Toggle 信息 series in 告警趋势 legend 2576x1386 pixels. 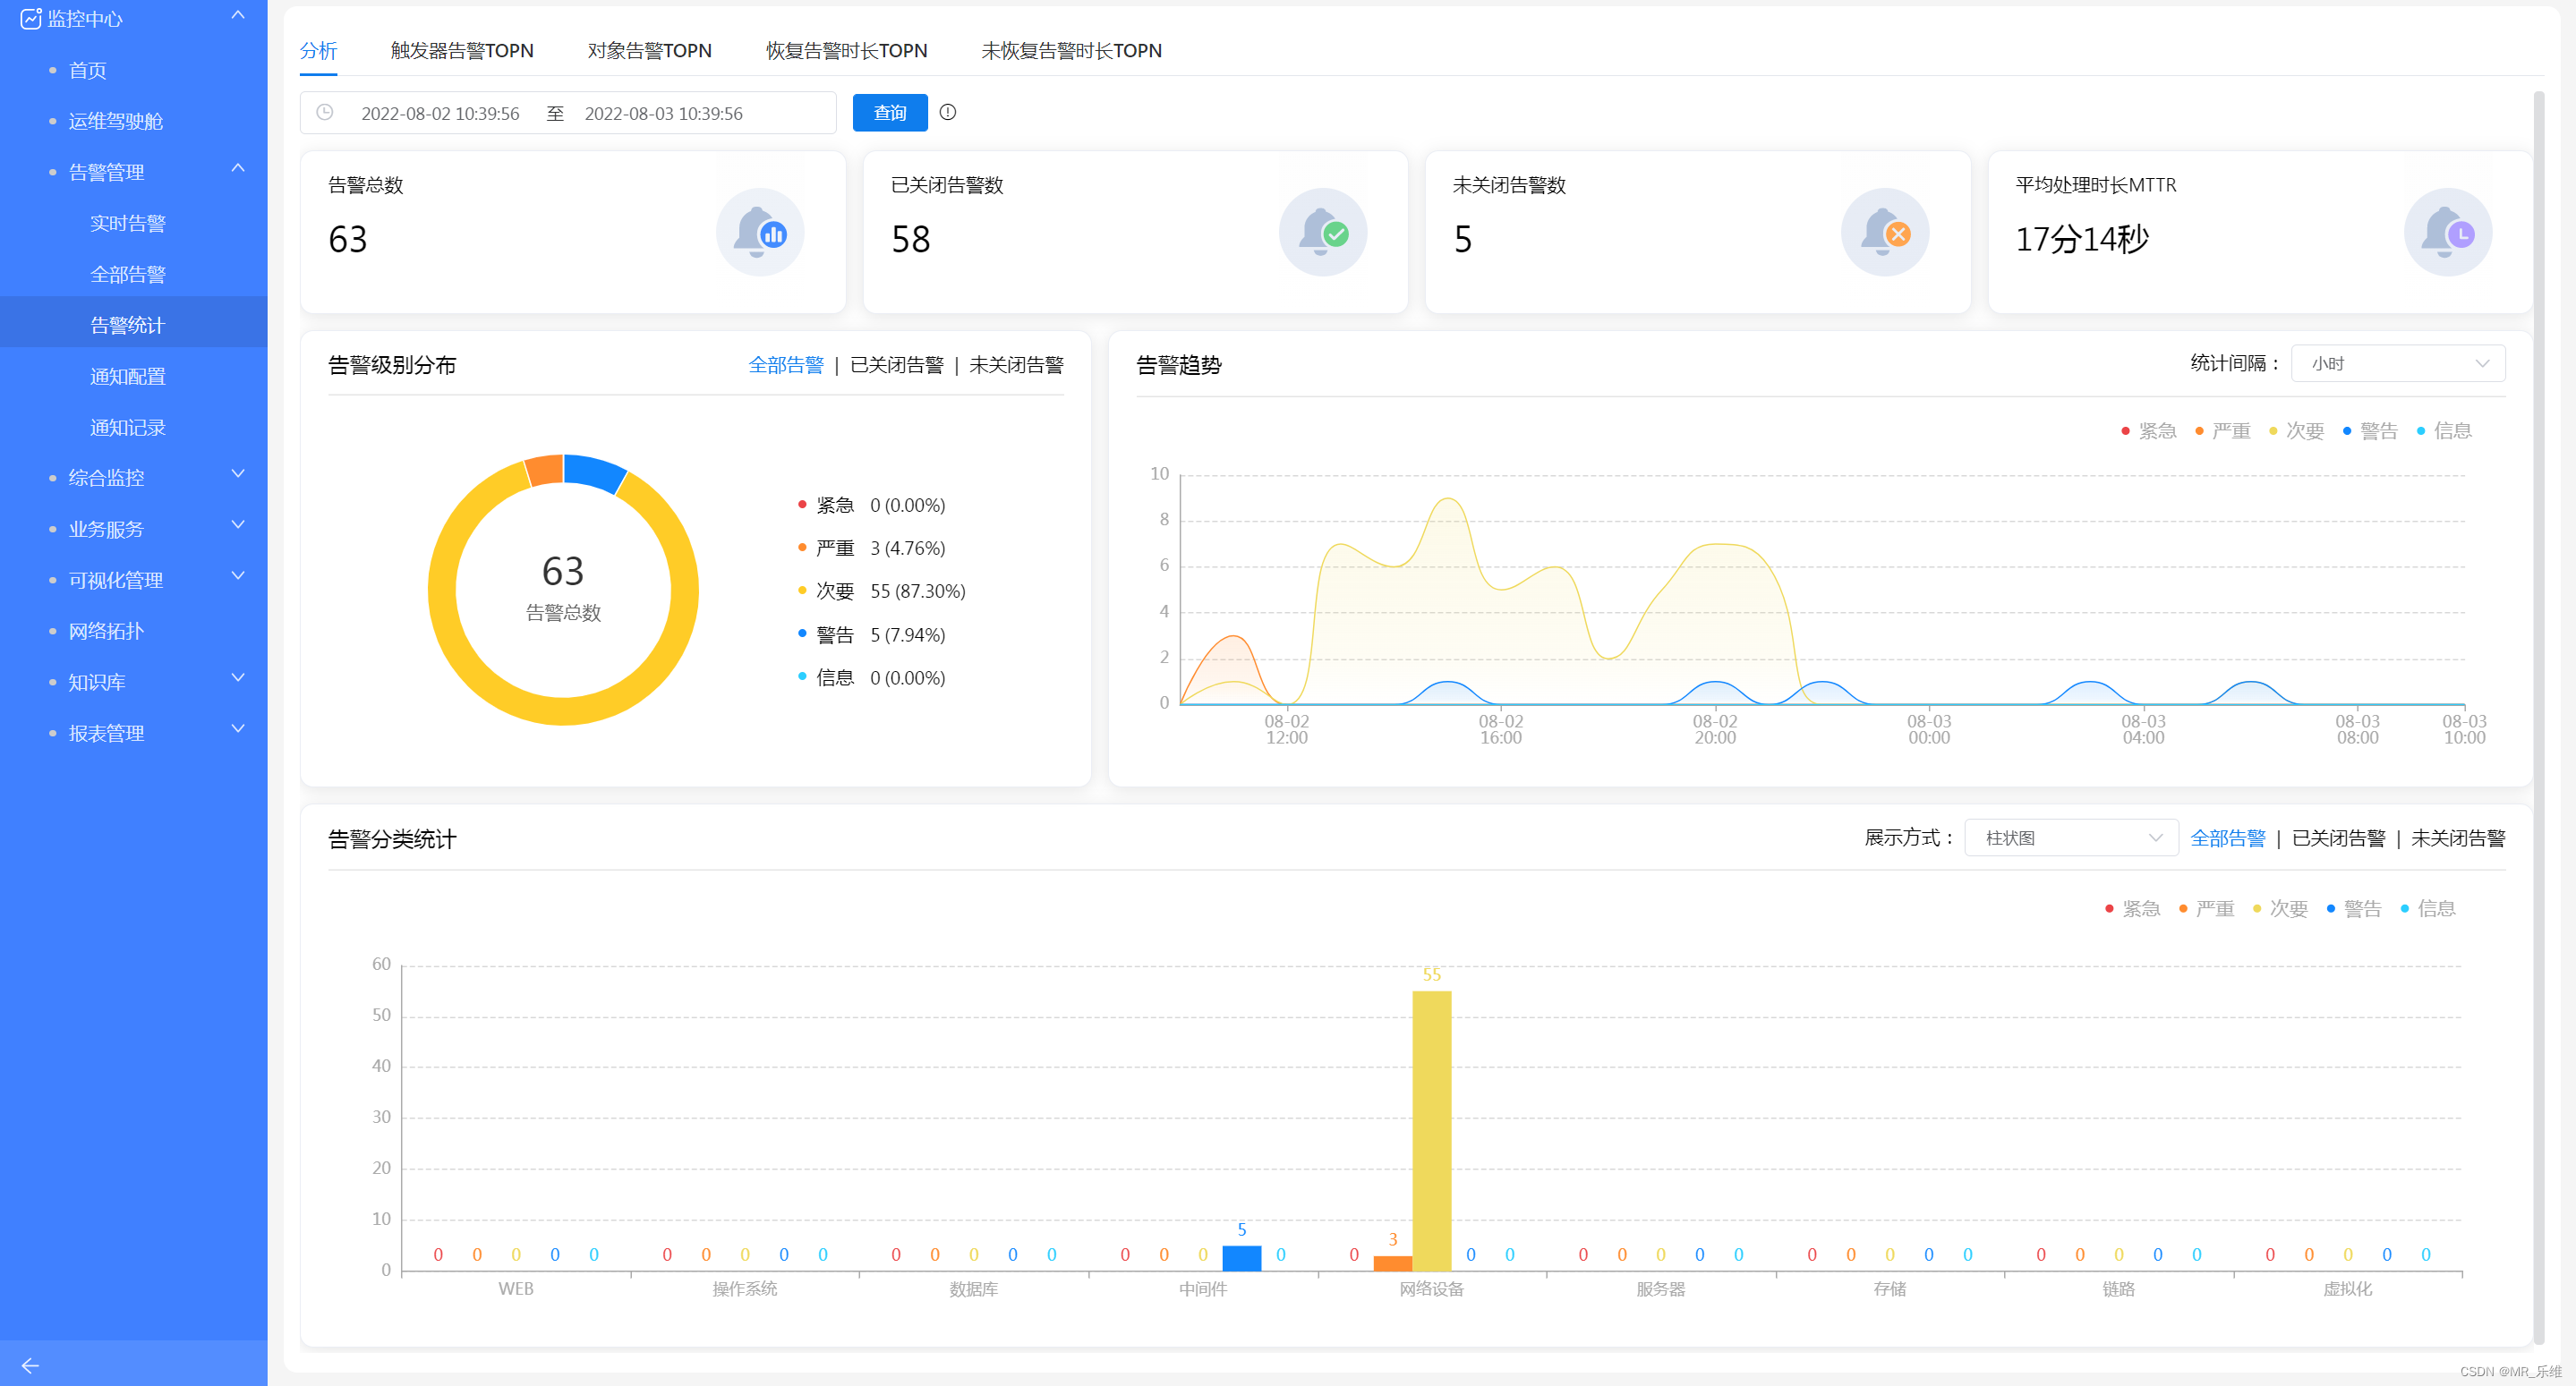coord(2444,431)
